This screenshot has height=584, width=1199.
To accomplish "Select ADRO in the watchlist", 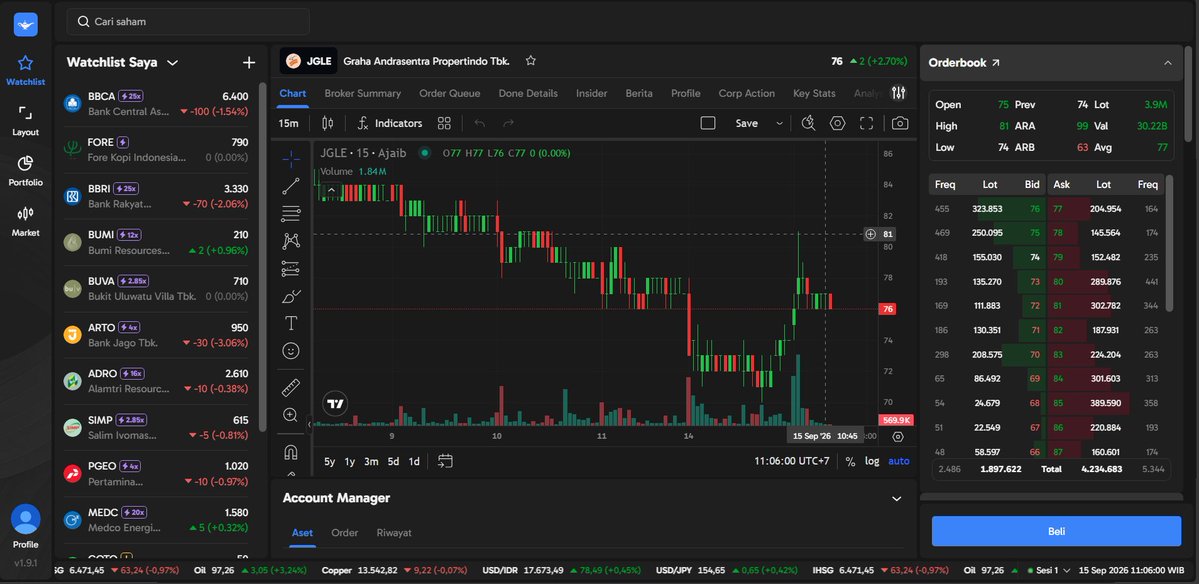I will pyautogui.click(x=157, y=381).
